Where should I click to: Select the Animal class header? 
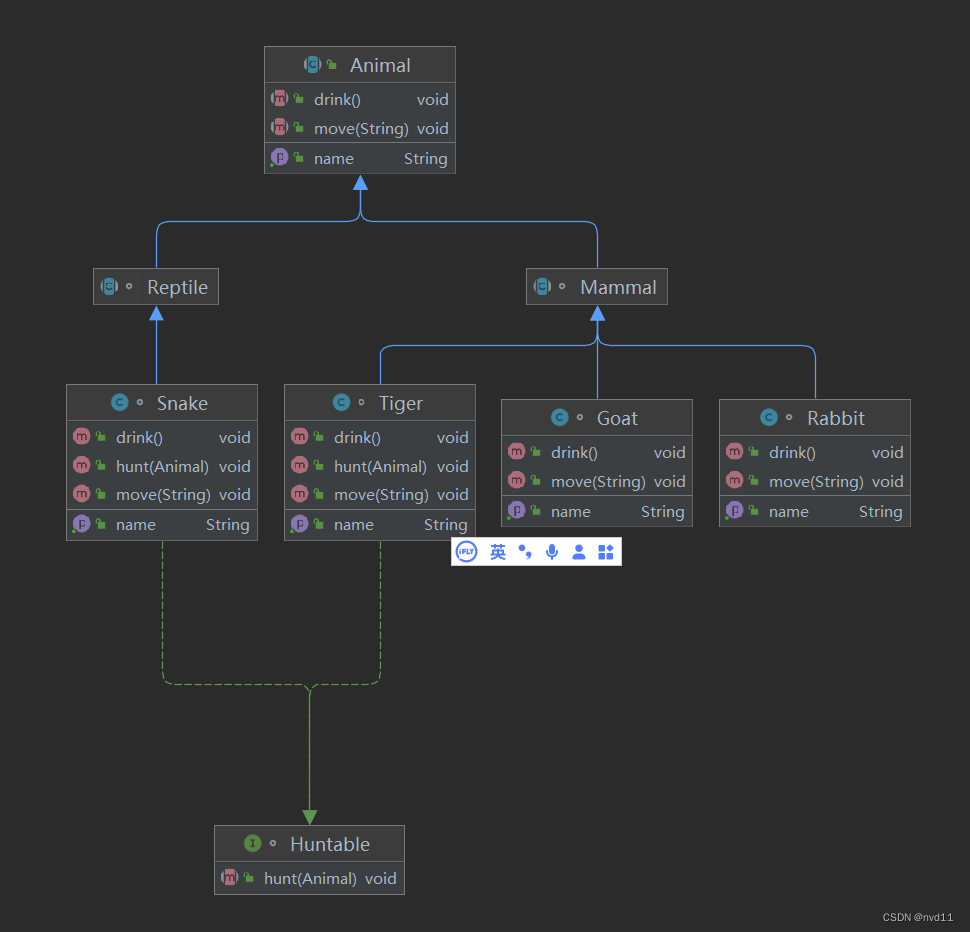point(360,65)
